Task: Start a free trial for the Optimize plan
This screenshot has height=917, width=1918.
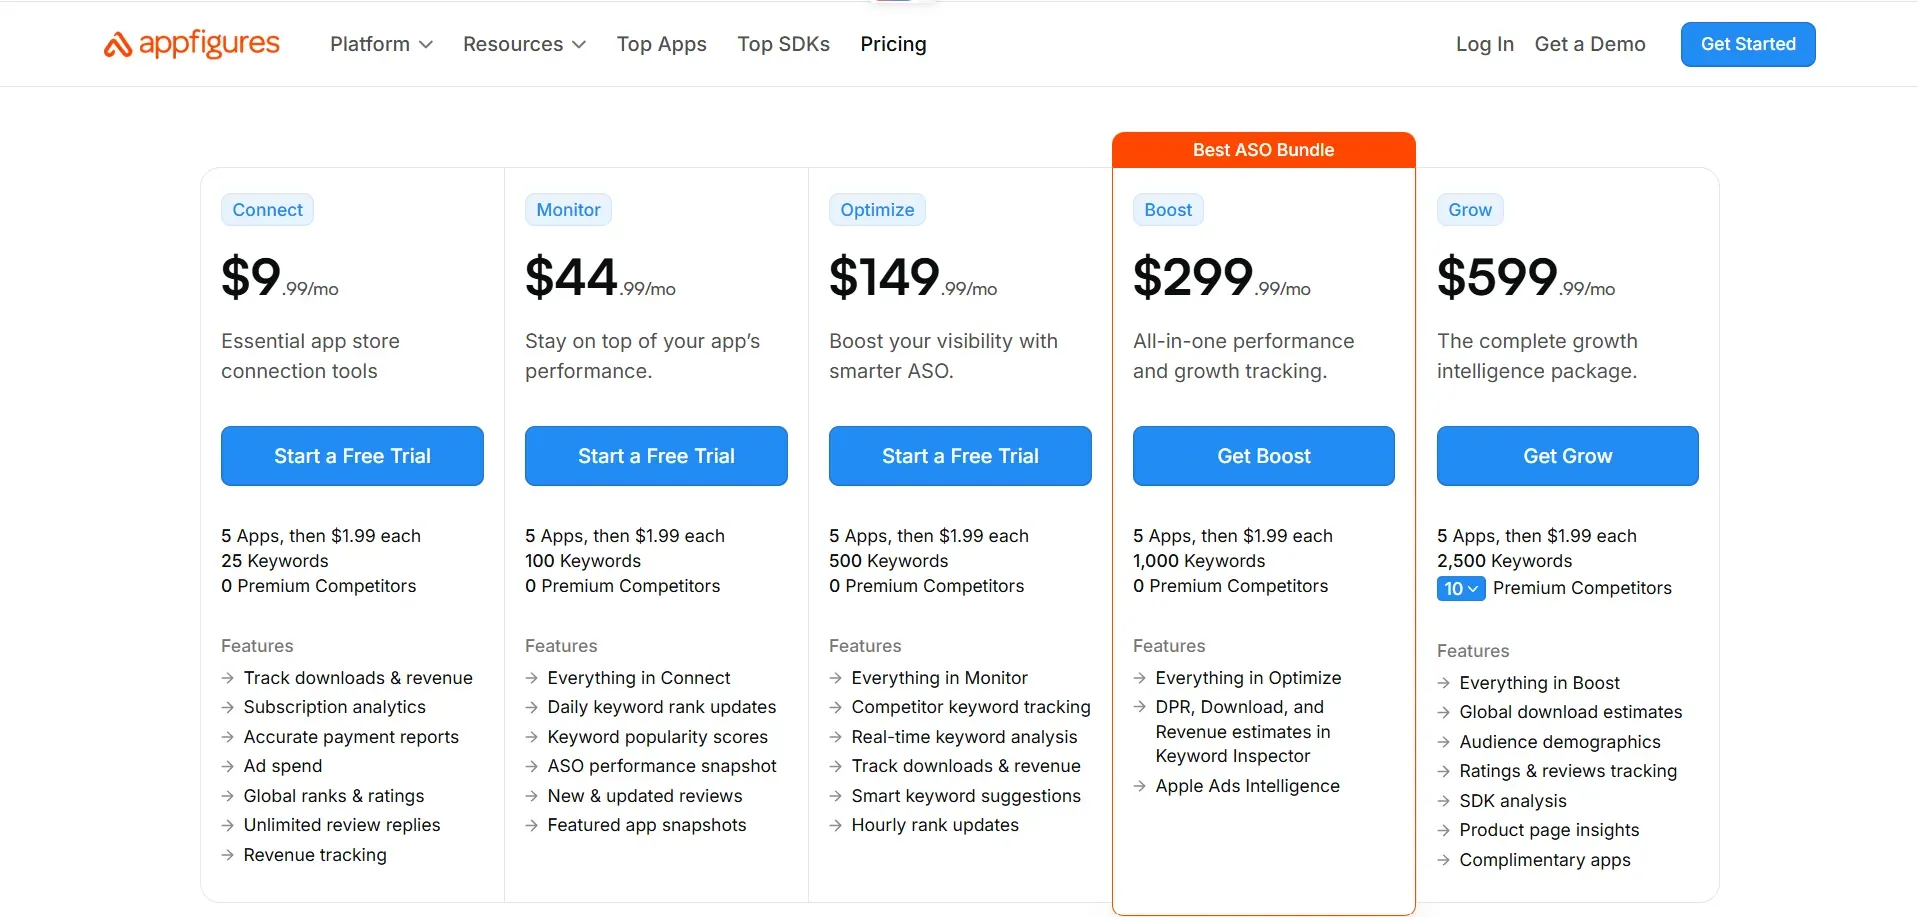Action: [x=959, y=456]
